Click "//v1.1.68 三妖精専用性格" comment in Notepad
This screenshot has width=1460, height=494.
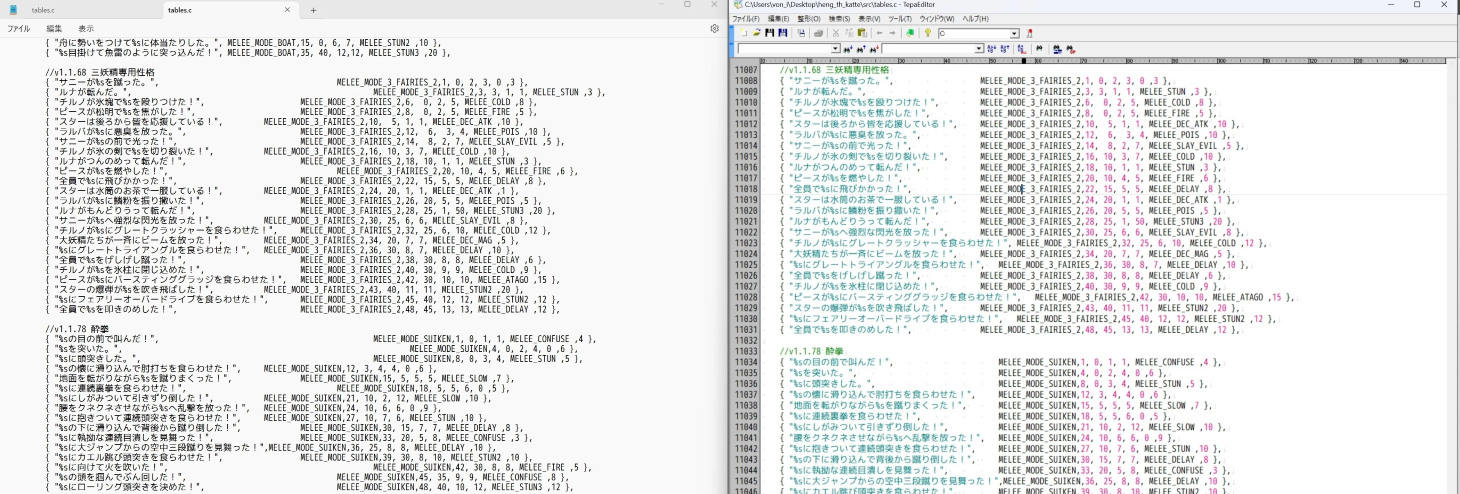(100, 72)
